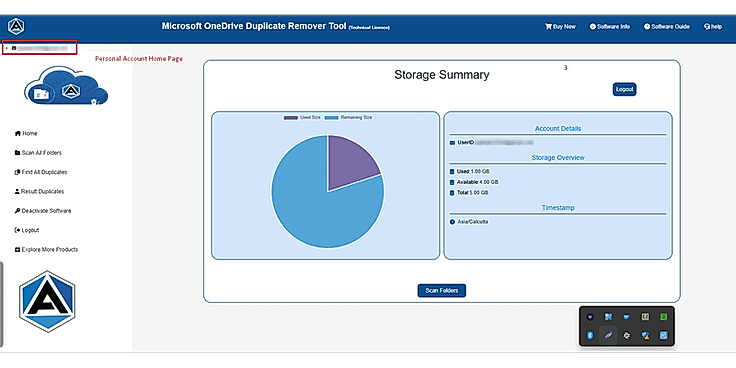Click the dark diamond-shaped tray icon
736x368 pixels.
coord(590,317)
